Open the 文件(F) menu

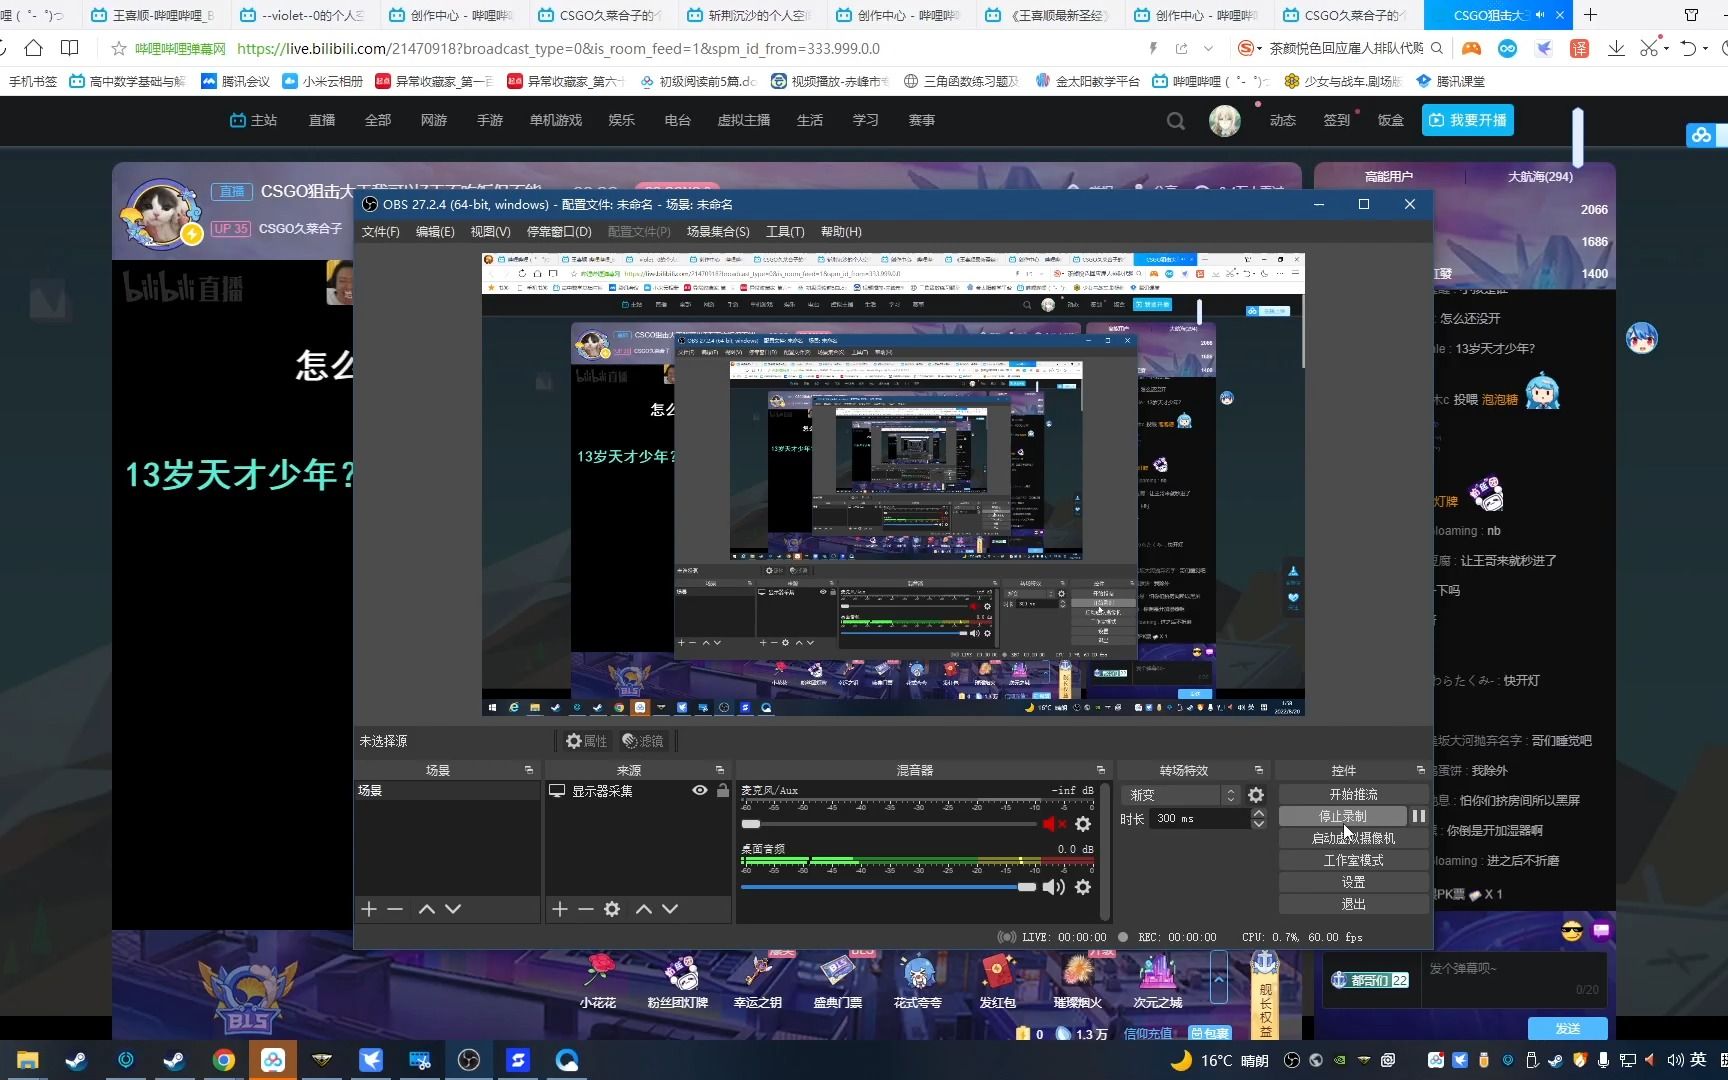381,232
